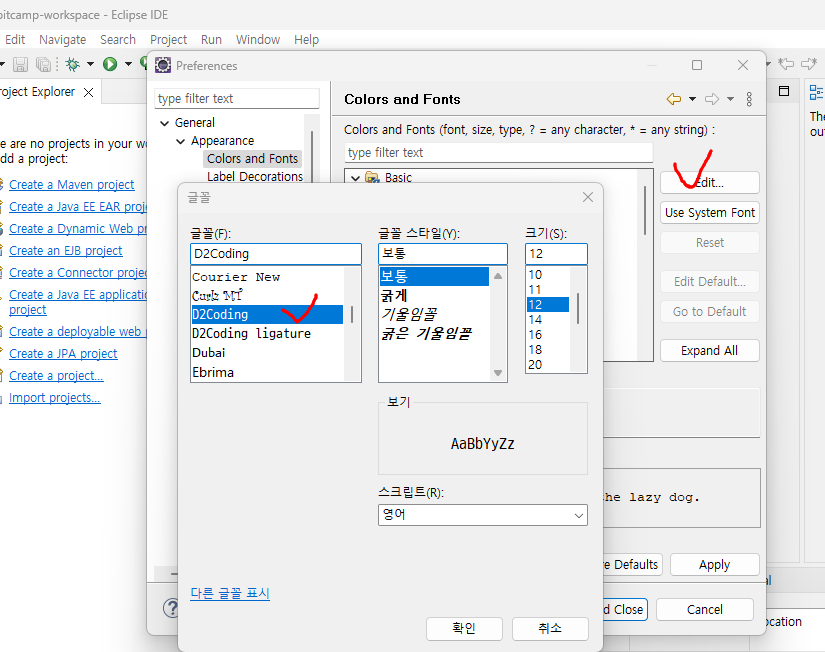Screen dimensions: 825x652
Task: Open the Window menu
Action: [x=258, y=39]
